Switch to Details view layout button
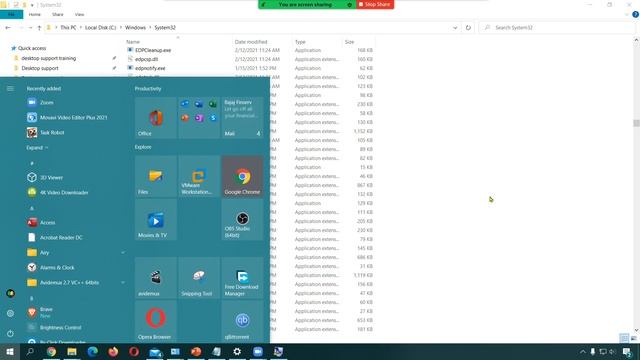 coord(624,338)
